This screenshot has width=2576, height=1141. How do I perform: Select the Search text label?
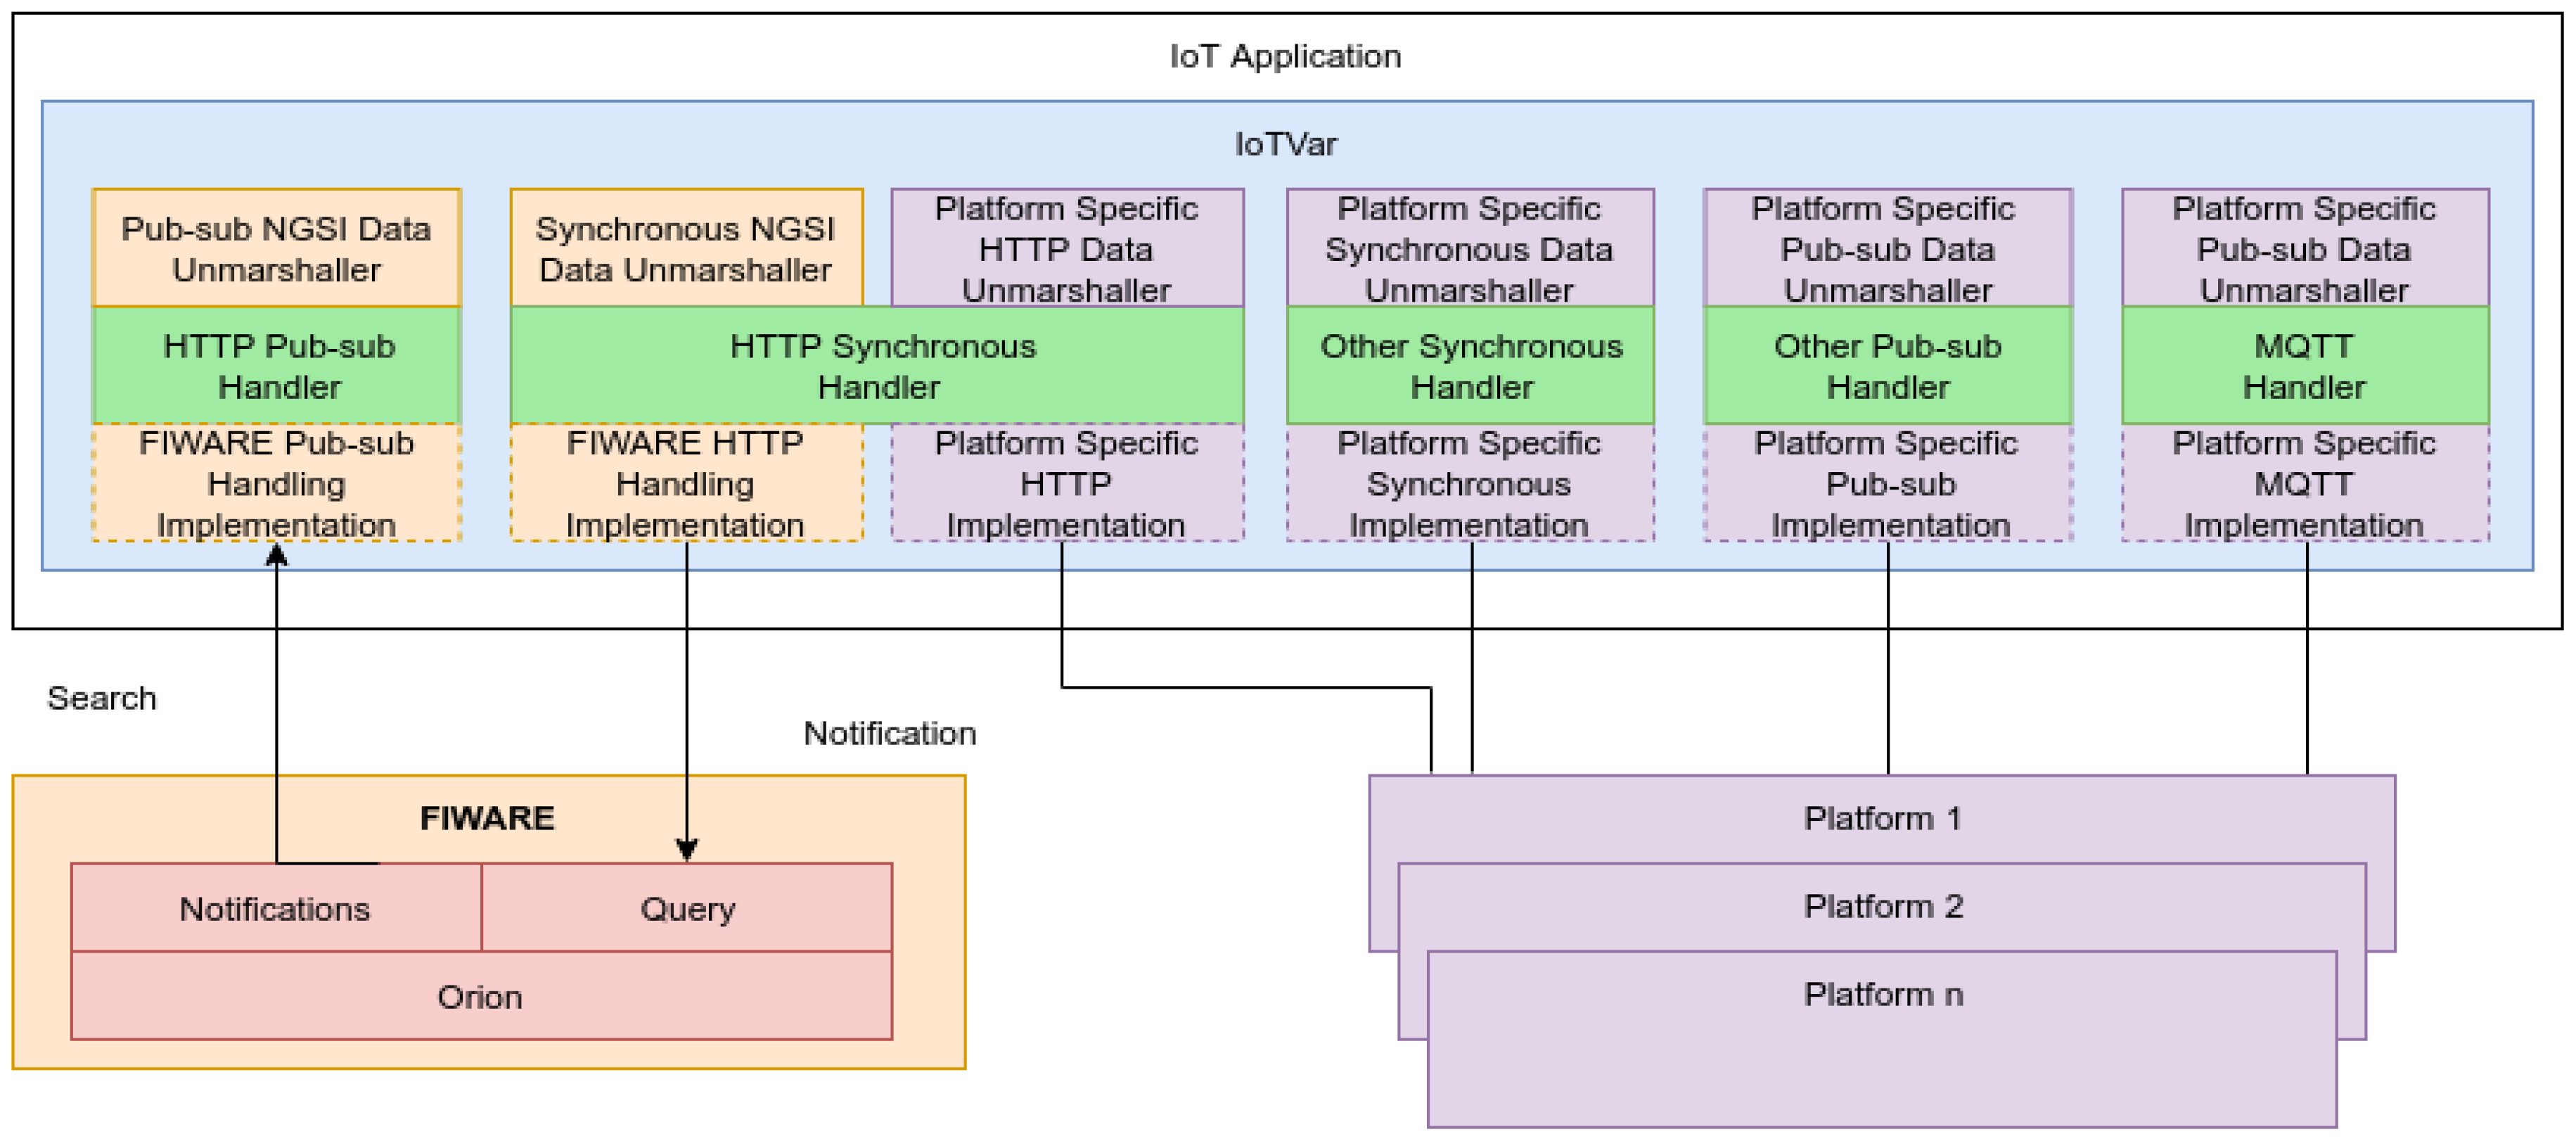tap(102, 698)
